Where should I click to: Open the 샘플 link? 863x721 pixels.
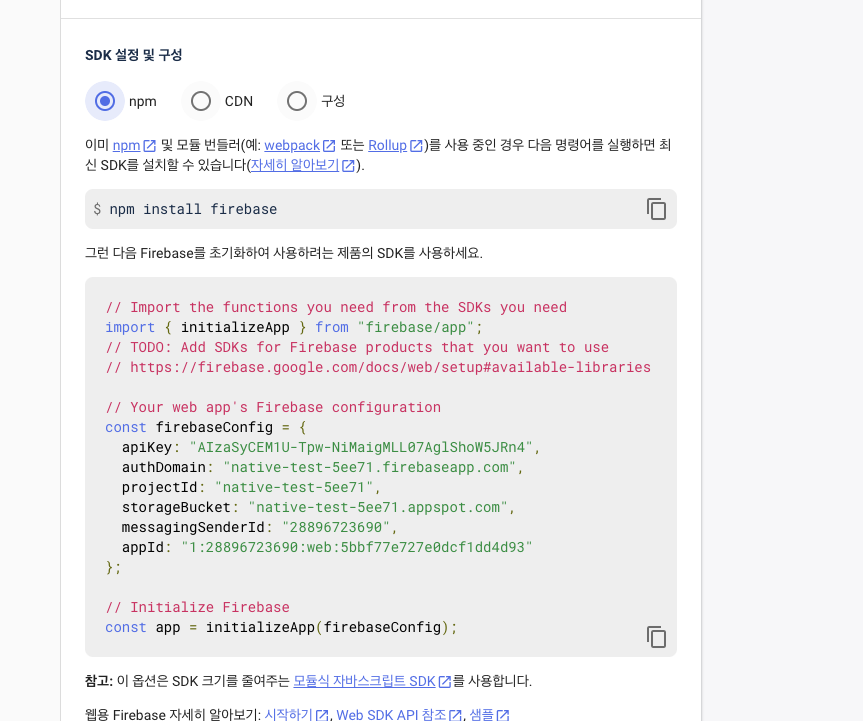pos(489,715)
